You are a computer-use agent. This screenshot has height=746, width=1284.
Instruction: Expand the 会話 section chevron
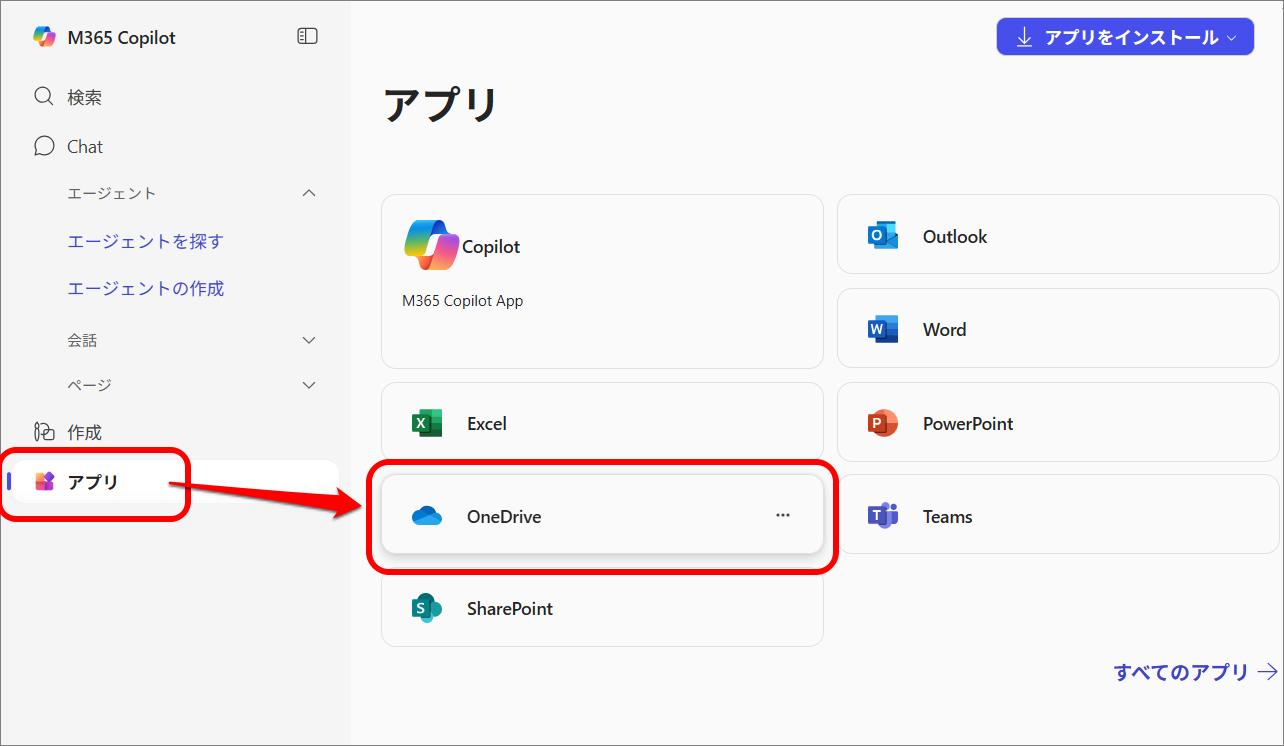[x=309, y=340]
